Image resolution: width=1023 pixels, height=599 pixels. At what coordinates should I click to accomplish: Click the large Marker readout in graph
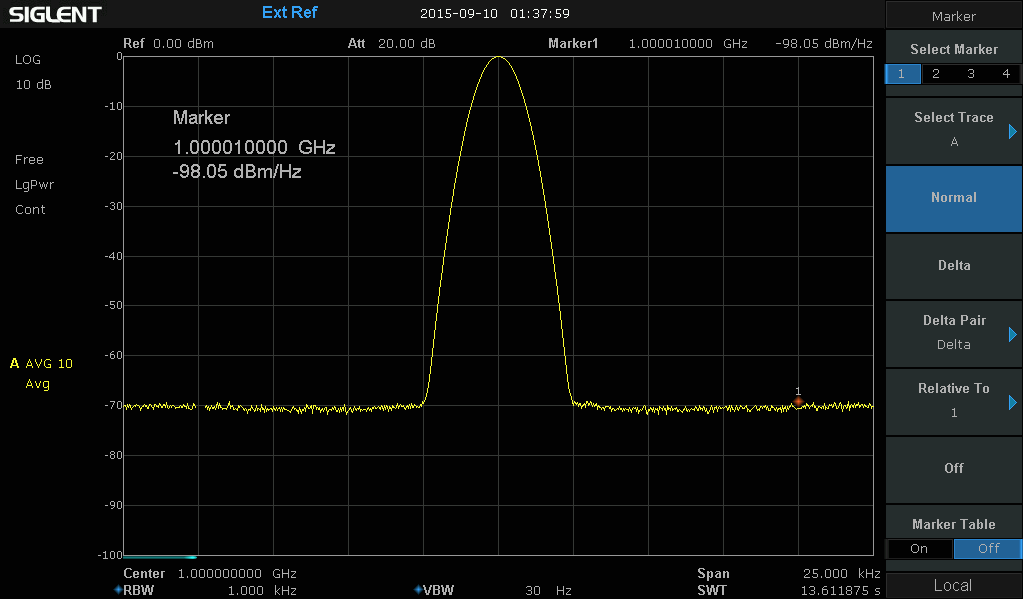[254, 145]
